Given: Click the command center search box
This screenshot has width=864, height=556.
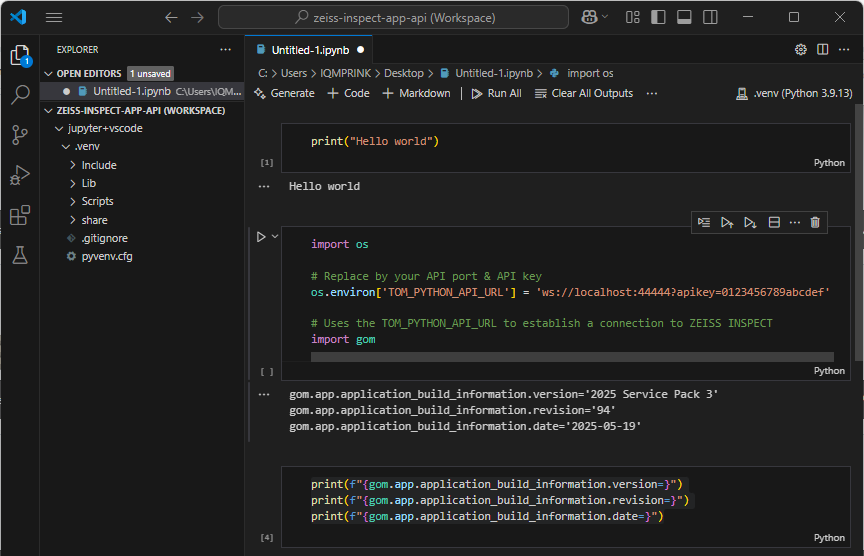Looking at the screenshot, I should tap(393, 17).
